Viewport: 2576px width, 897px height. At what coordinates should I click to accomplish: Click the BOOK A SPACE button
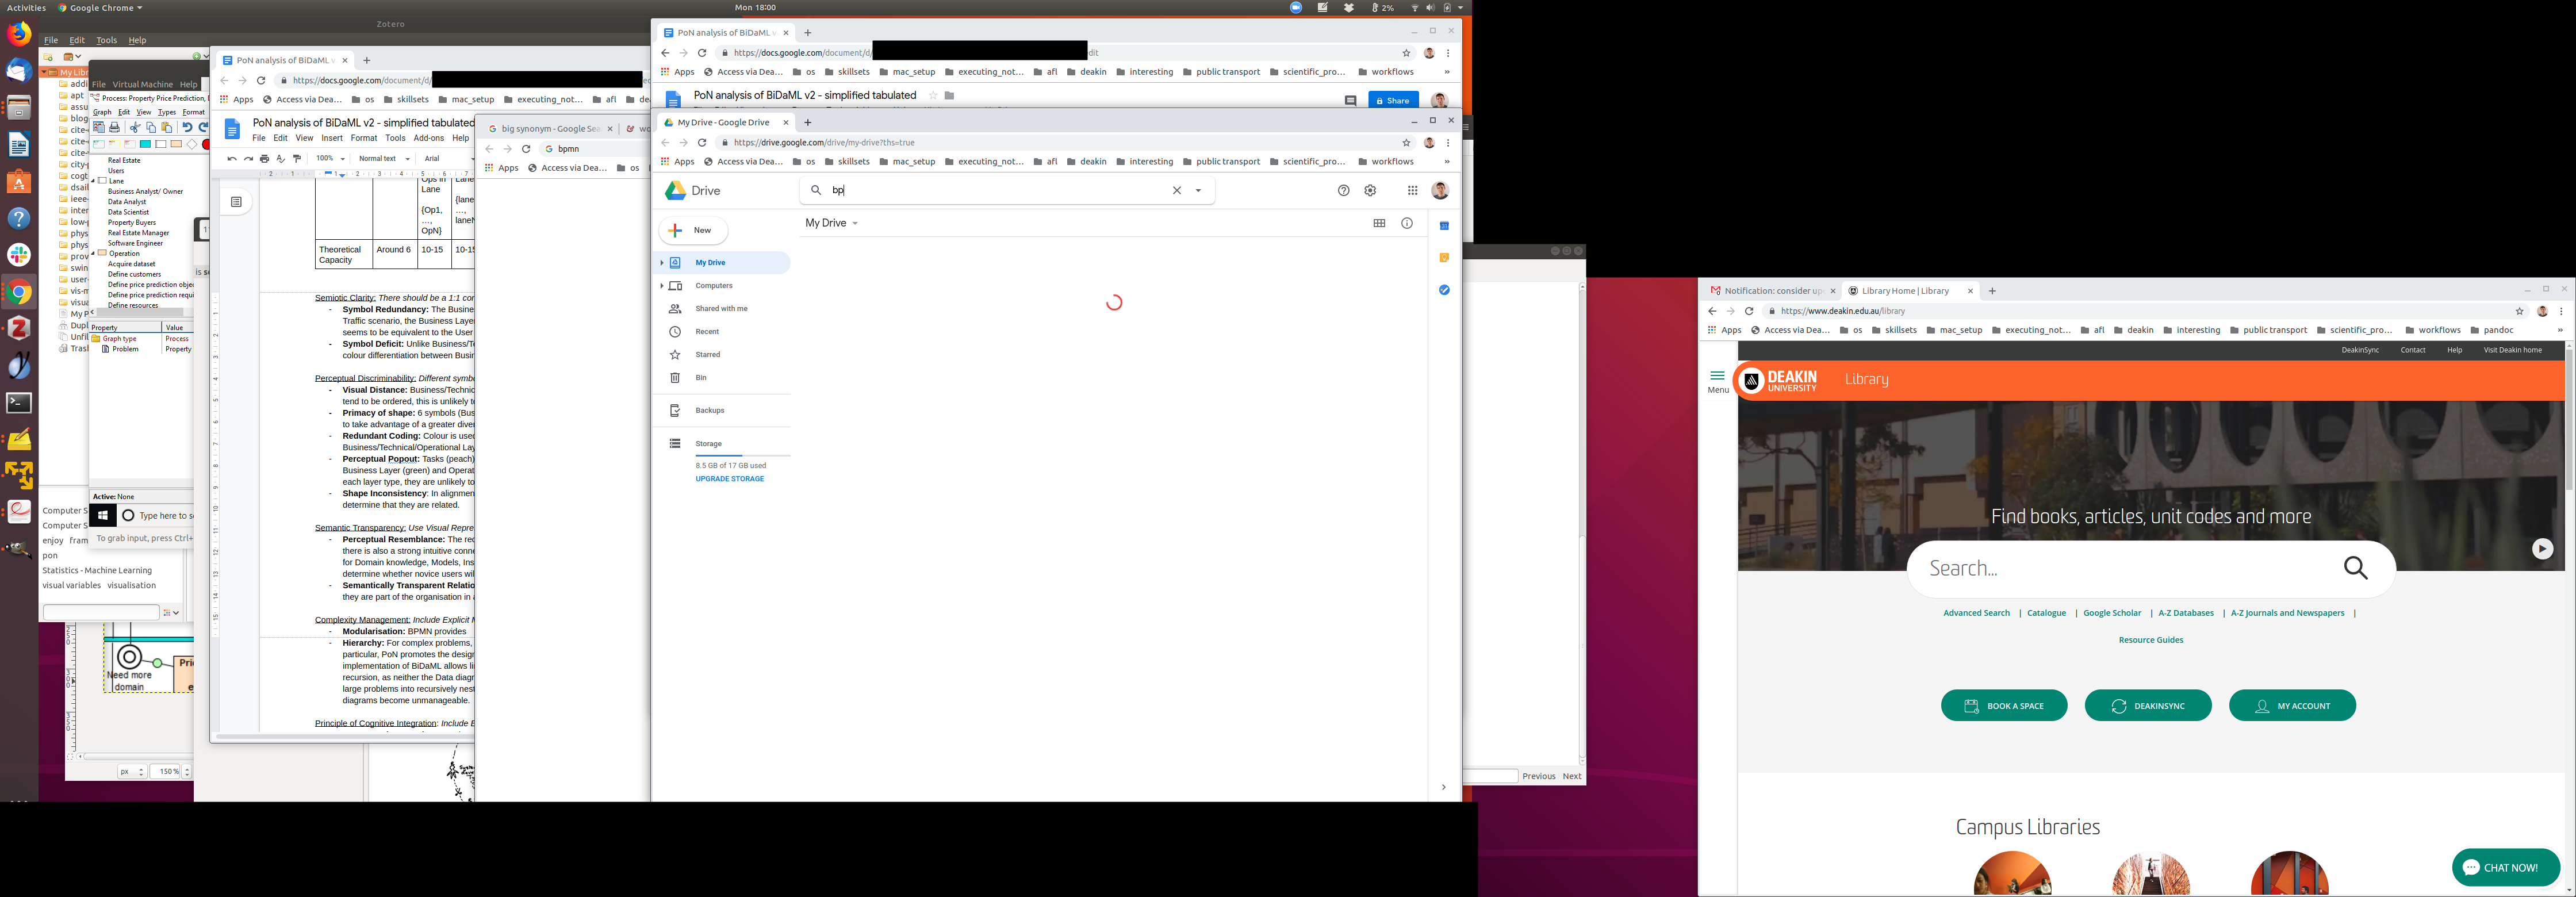click(x=2003, y=706)
